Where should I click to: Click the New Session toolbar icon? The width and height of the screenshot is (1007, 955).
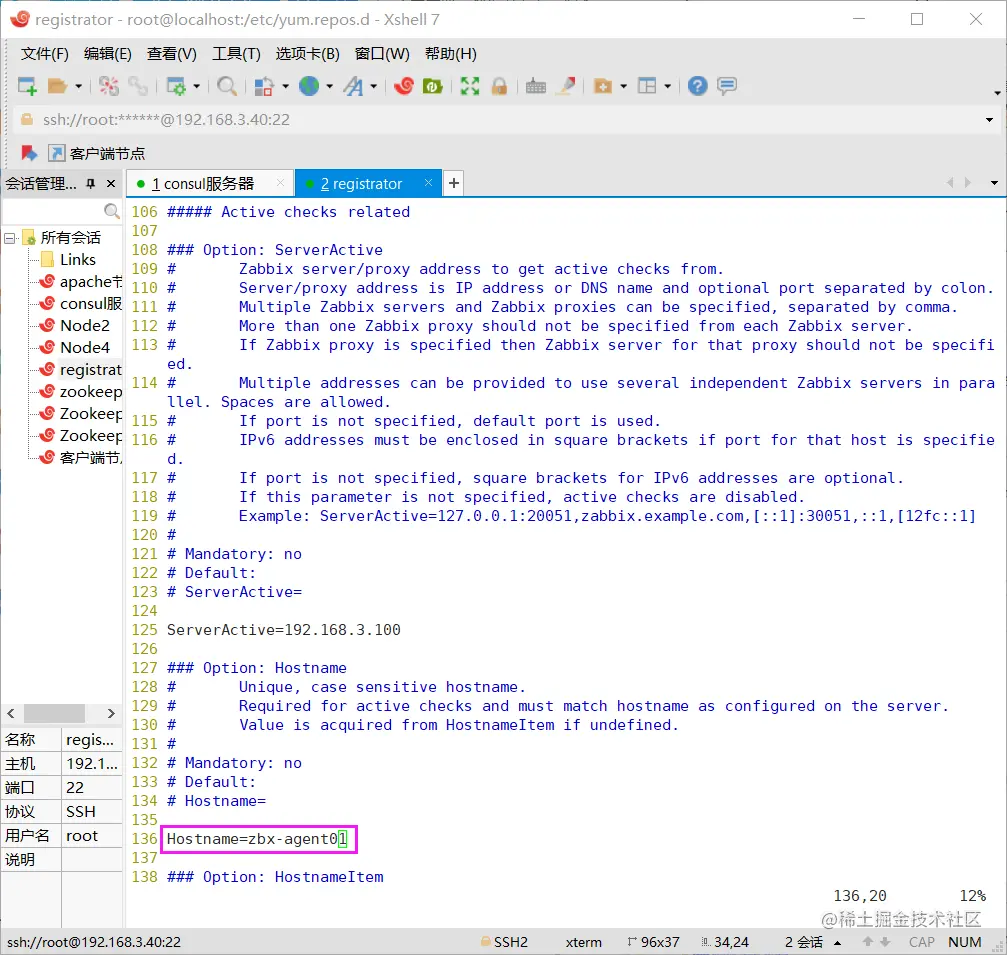click(27, 85)
